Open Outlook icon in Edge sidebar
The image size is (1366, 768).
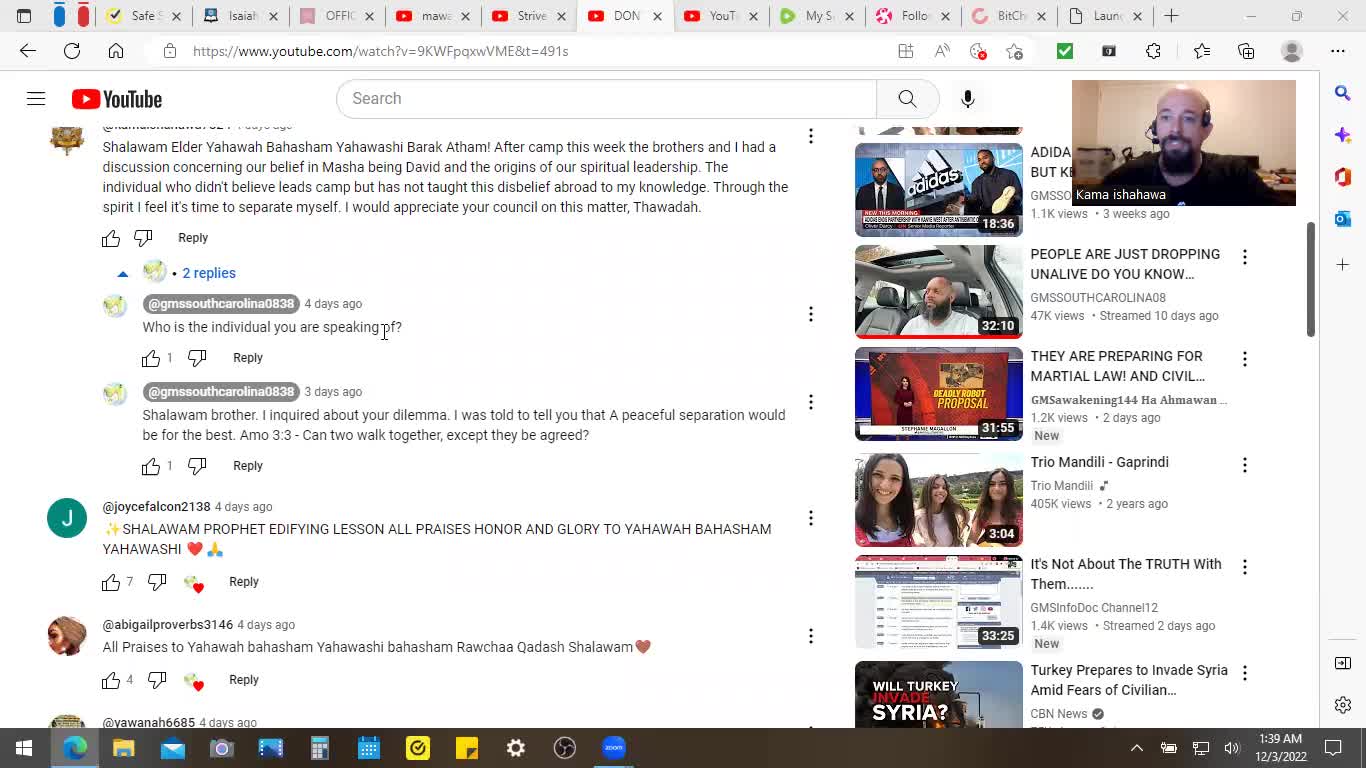coord(1343,218)
